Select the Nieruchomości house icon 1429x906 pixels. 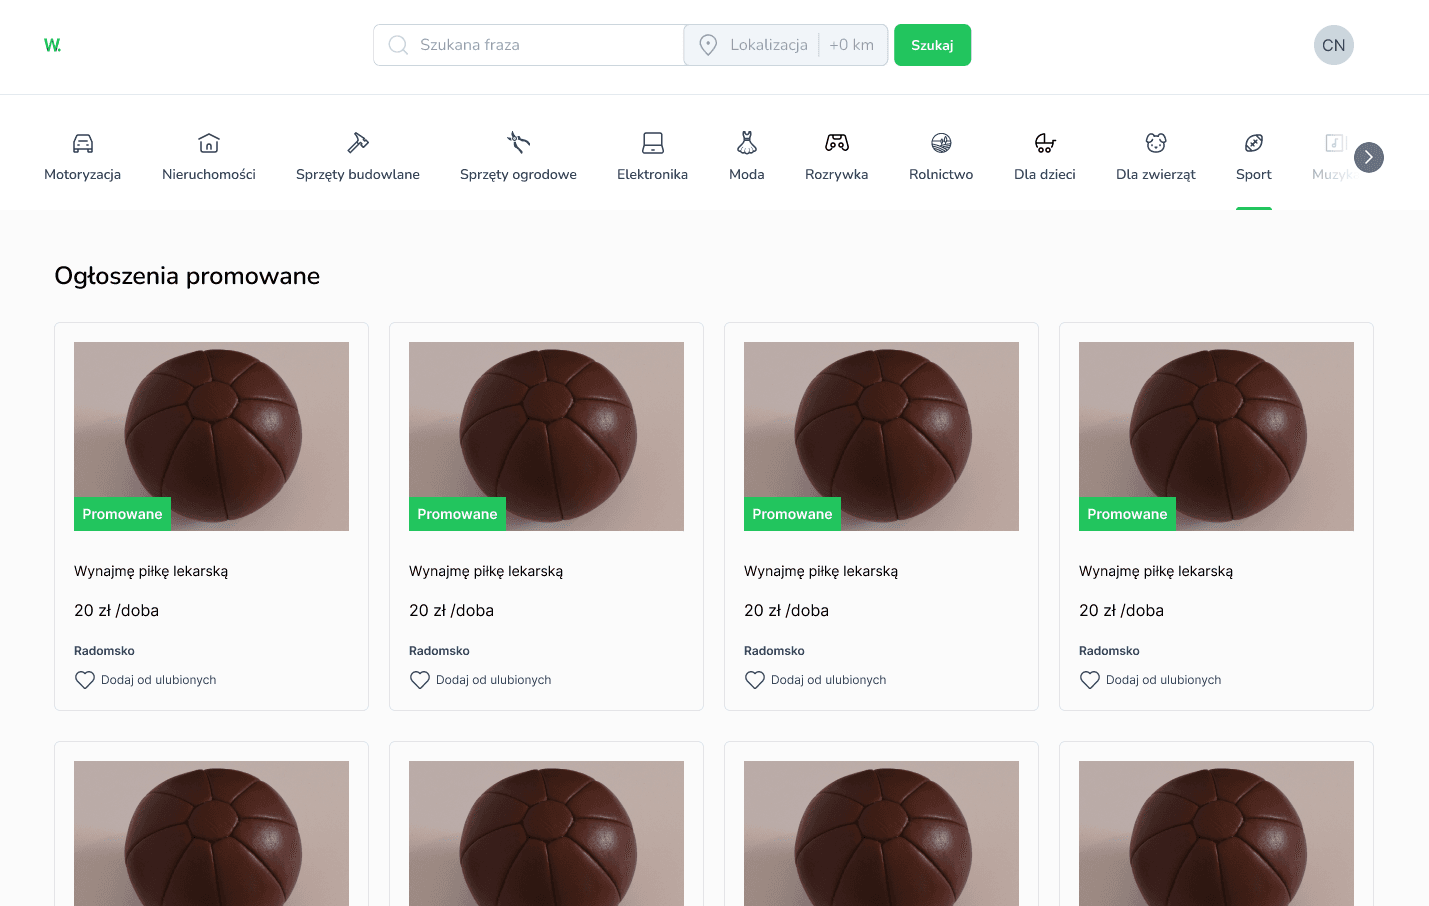pyautogui.click(x=209, y=143)
